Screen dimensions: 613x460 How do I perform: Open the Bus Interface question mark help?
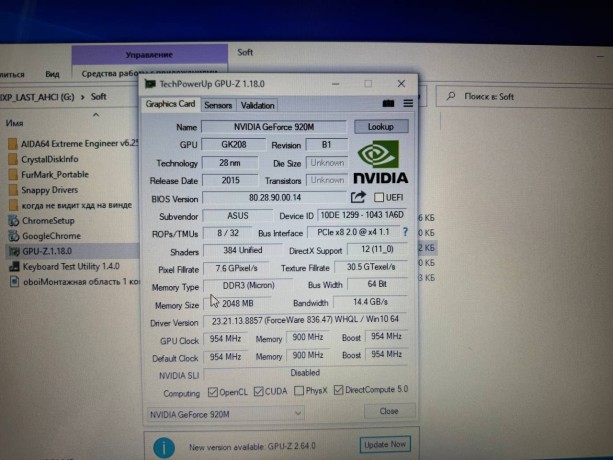(x=405, y=232)
